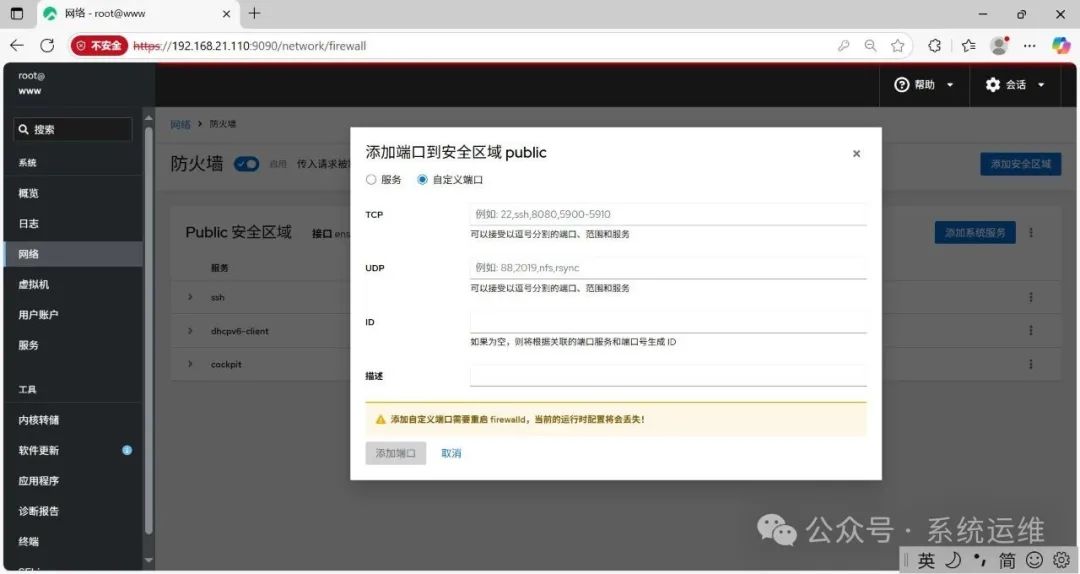Click the favorites star icon in address bar
The image size is (1080, 574).
click(x=897, y=46)
